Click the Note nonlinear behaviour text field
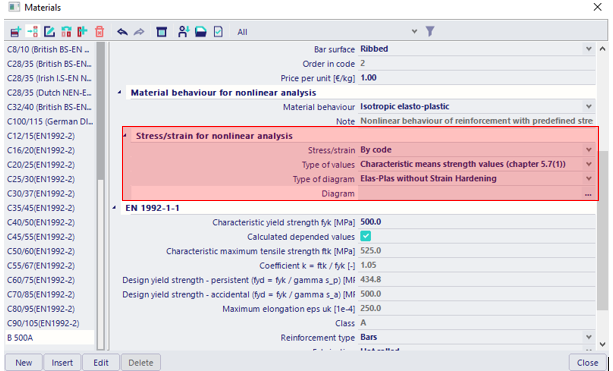This screenshot has width=613, height=371. [x=476, y=121]
